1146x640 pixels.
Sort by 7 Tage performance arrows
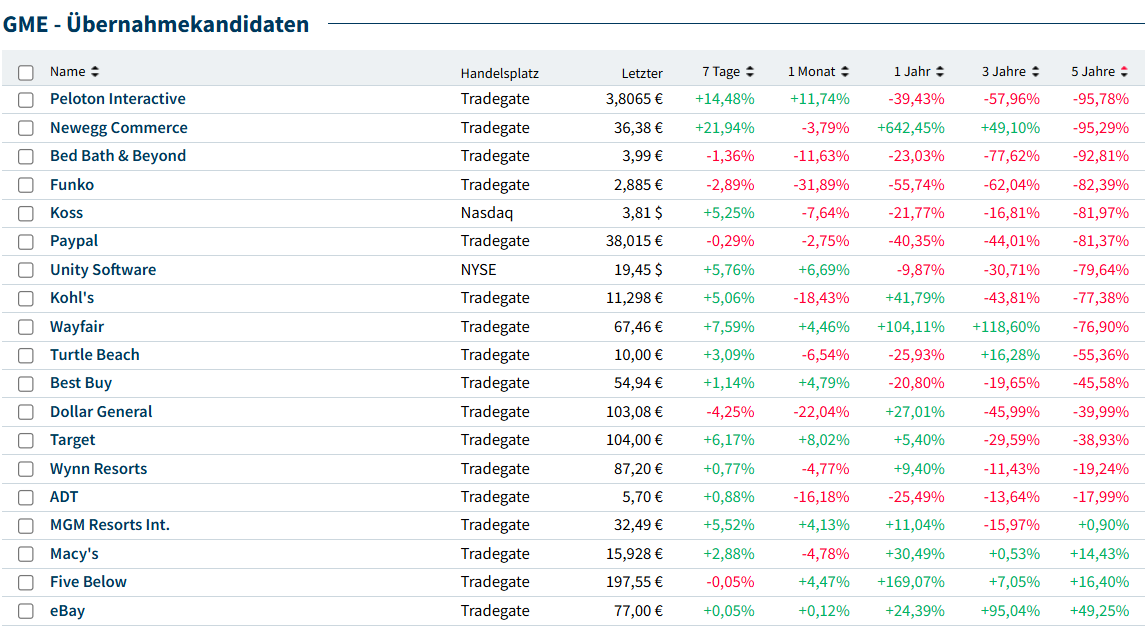[x=750, y=72]
